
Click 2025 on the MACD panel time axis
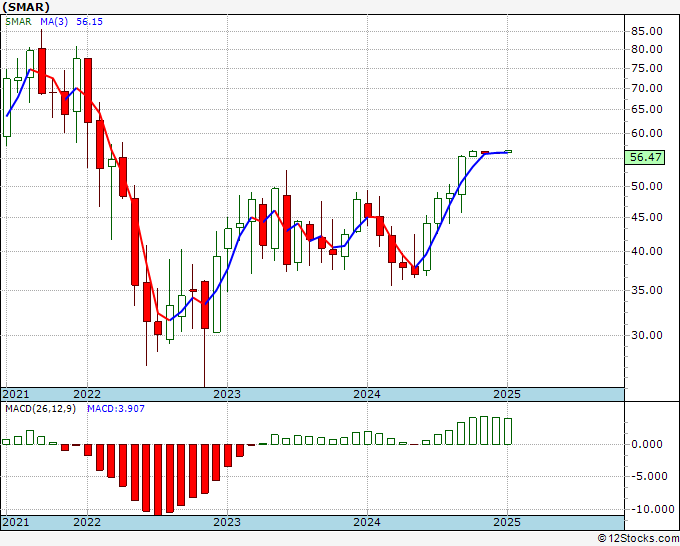tap(507, 522)
